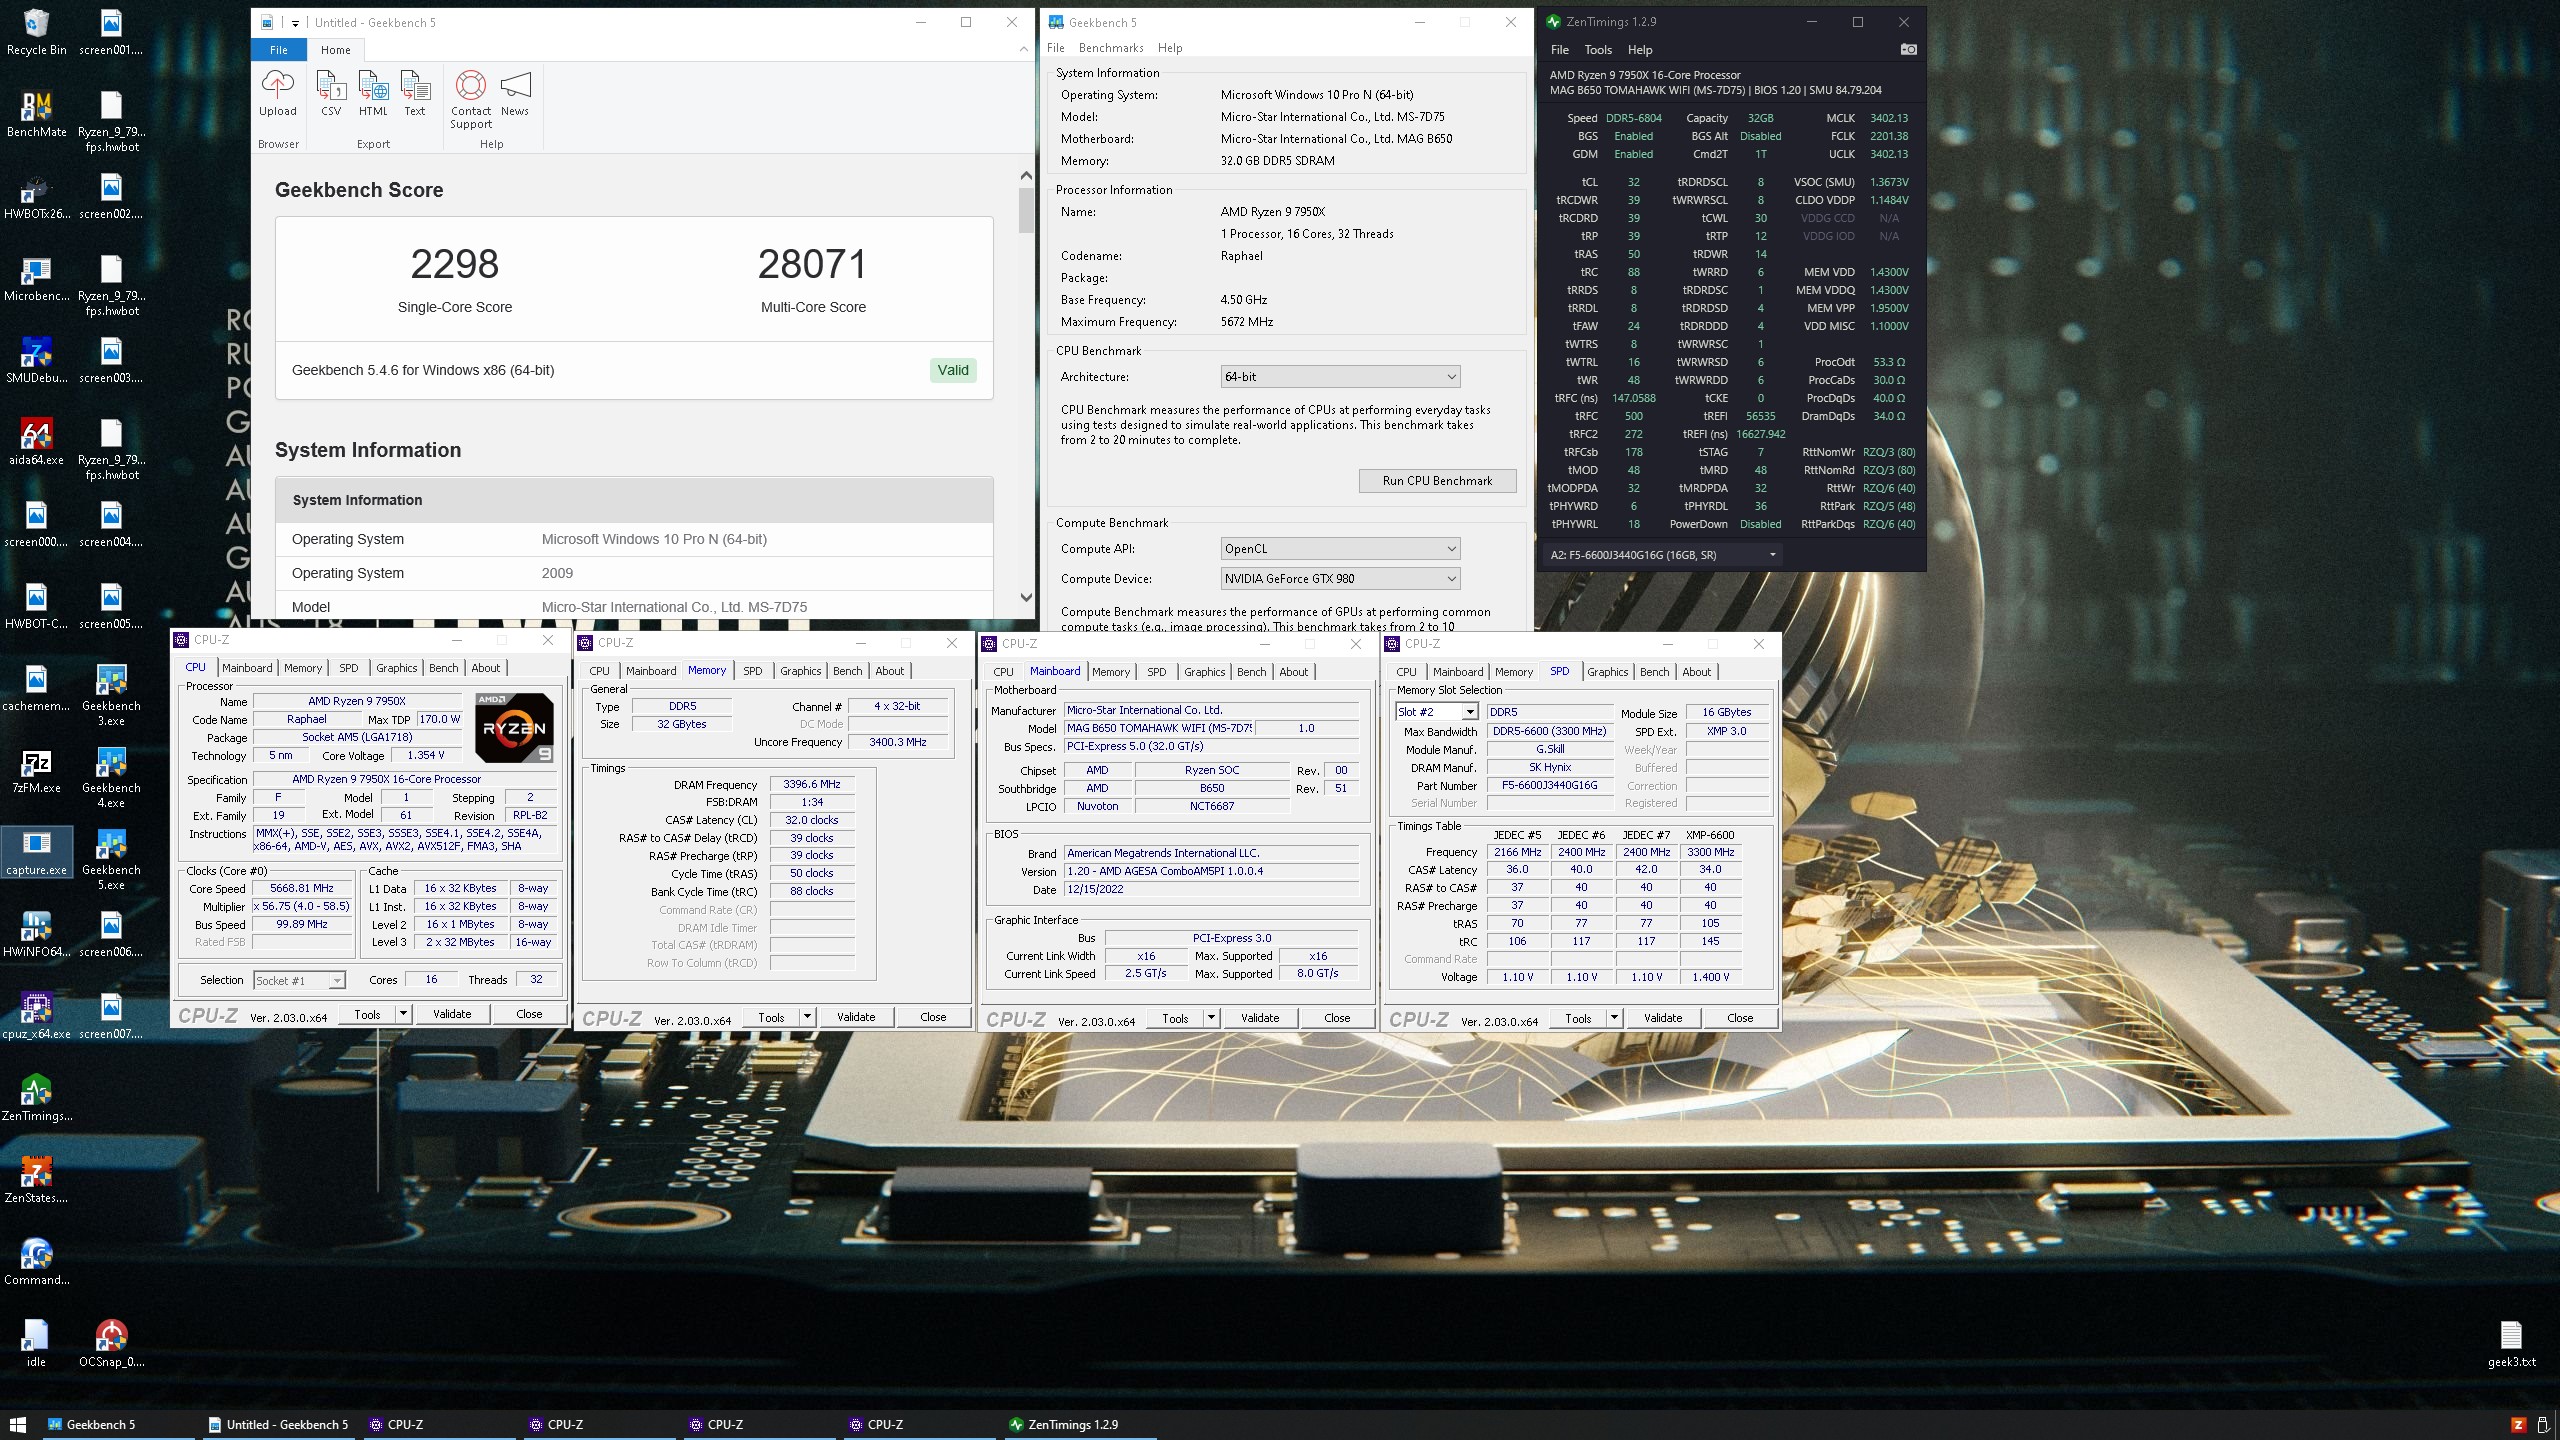Image resolution: width=2560 pixels, height=1440 pixels.
Task: Click the Valid badge in Geekbench Score
Action: [x=952, y=370]
